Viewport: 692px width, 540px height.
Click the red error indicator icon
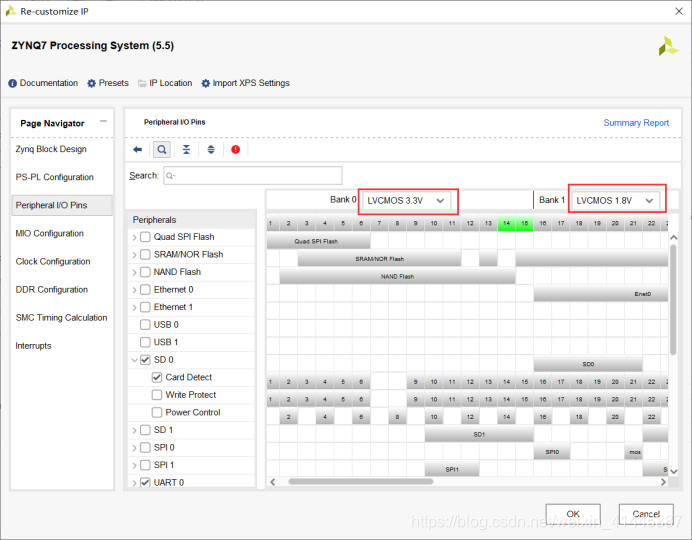236,150
